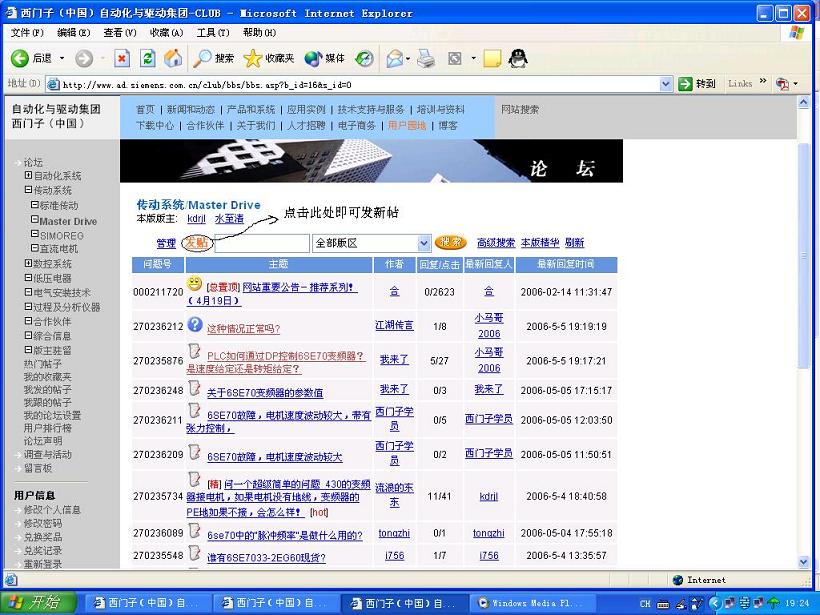Open the Back button history dropdown arrow
The width and height of the screenshot is (820, 615).
coord(62,58)
